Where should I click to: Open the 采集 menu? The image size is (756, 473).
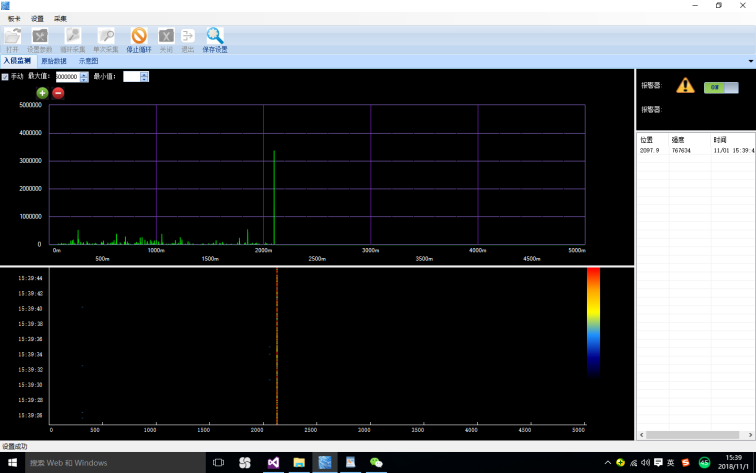coord(60,19)
